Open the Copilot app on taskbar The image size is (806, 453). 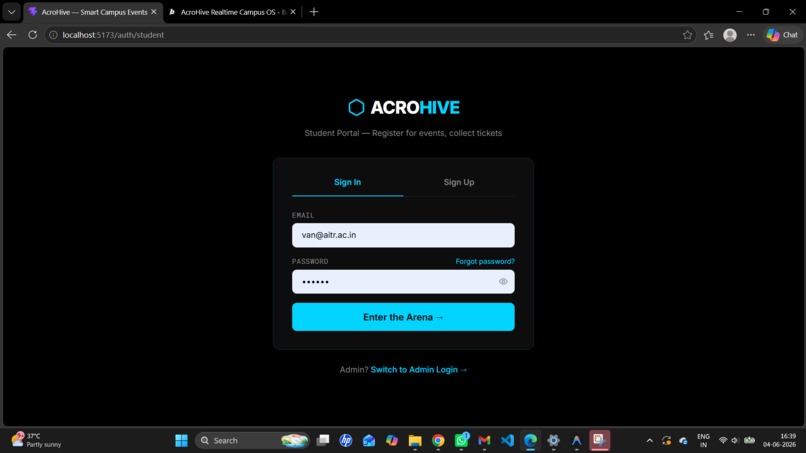(392, 441)
